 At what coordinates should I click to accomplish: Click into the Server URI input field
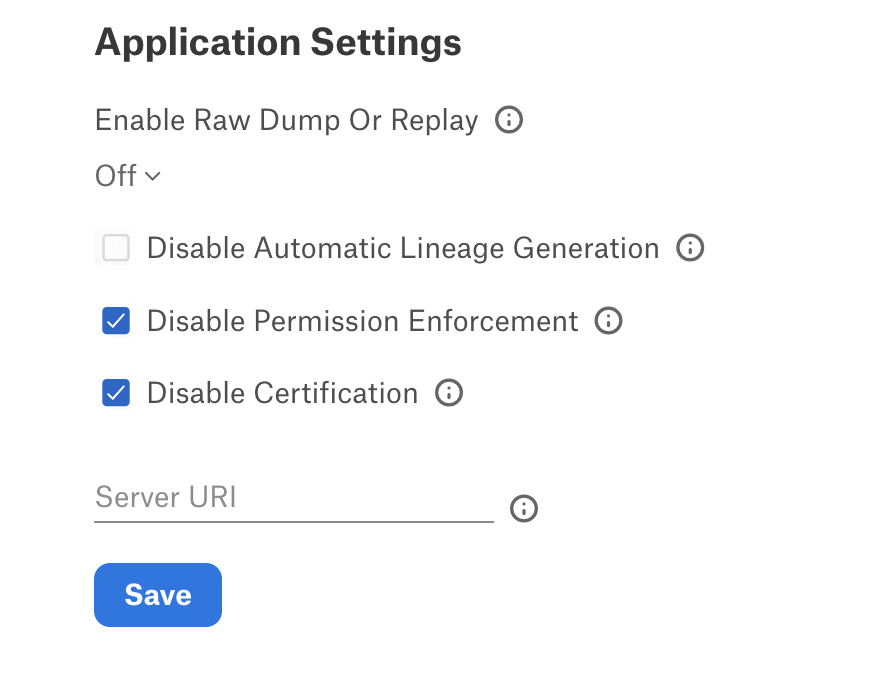[x=293, y=498]
